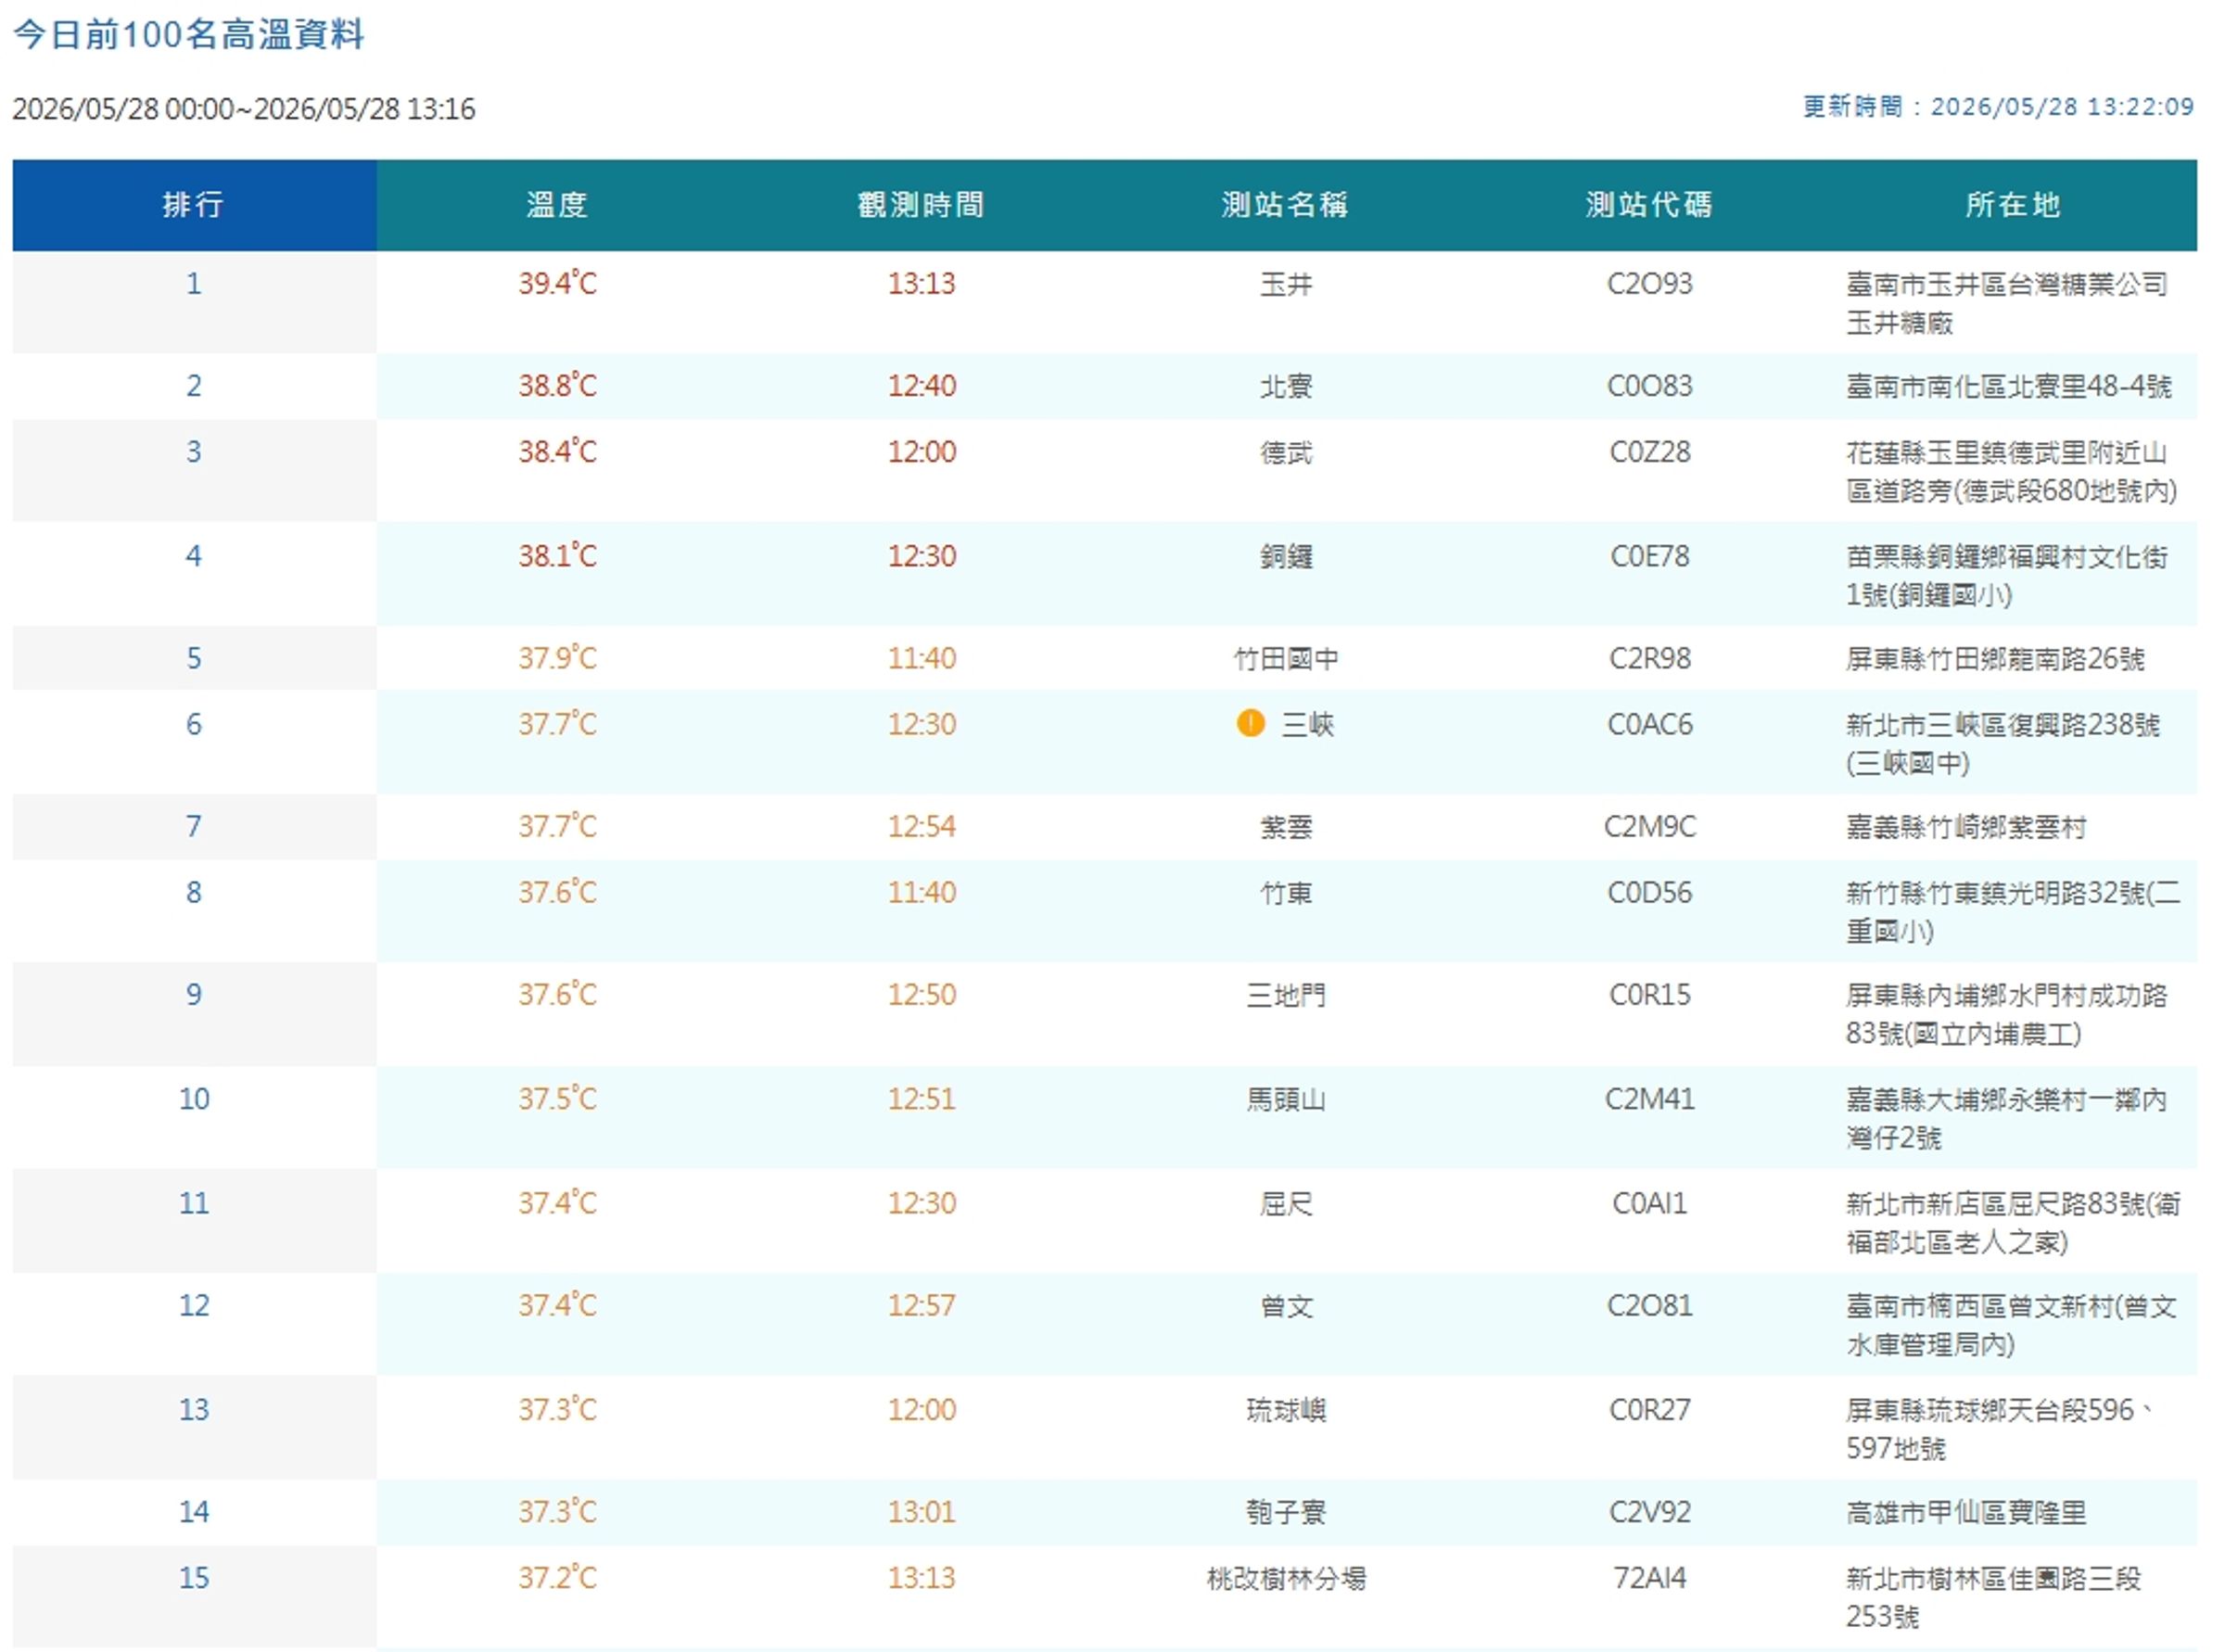Select station name 屈尺
The height and width of the screenshot is (1652, 2225).
click(1286, 1203)
